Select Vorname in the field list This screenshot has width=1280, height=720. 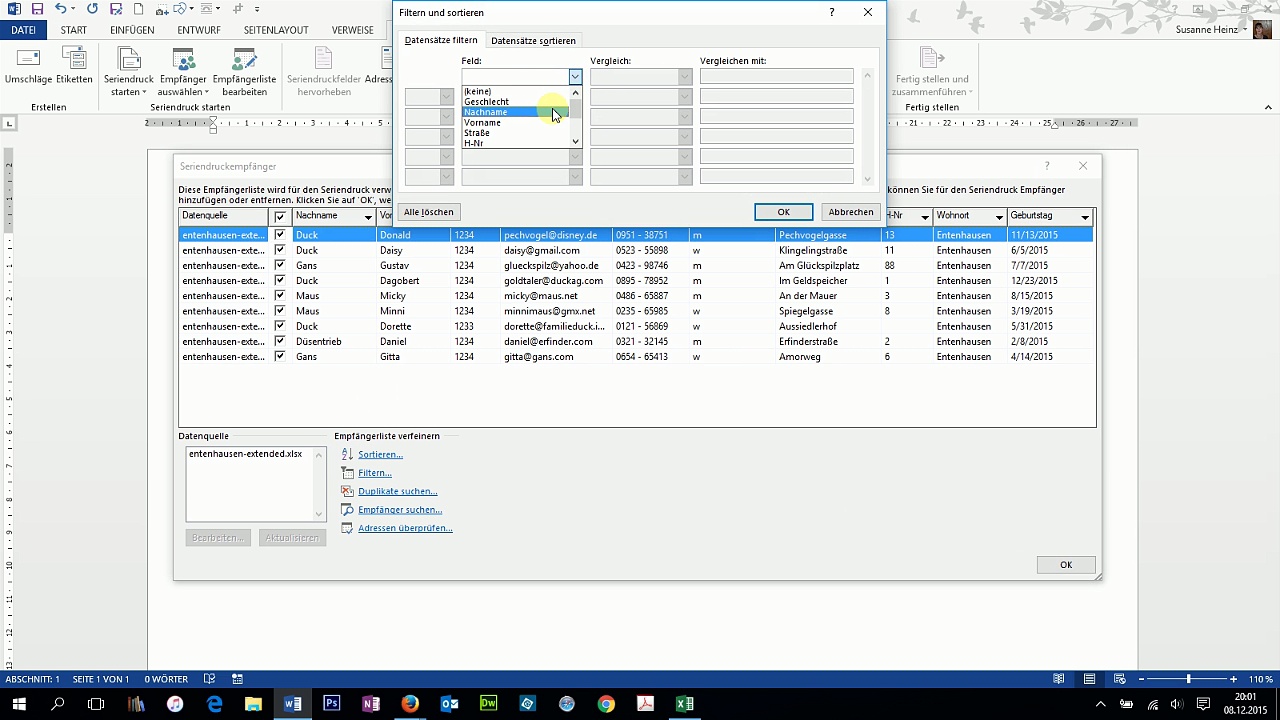tap(482, 122)
